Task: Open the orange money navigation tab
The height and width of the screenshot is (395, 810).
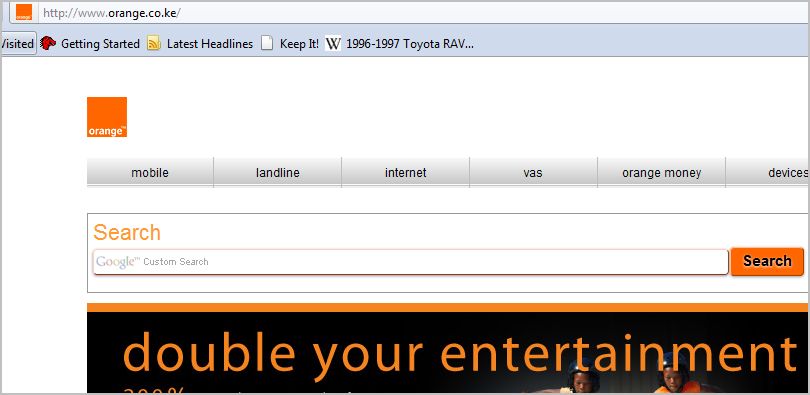Action: [x=661, y=172]
